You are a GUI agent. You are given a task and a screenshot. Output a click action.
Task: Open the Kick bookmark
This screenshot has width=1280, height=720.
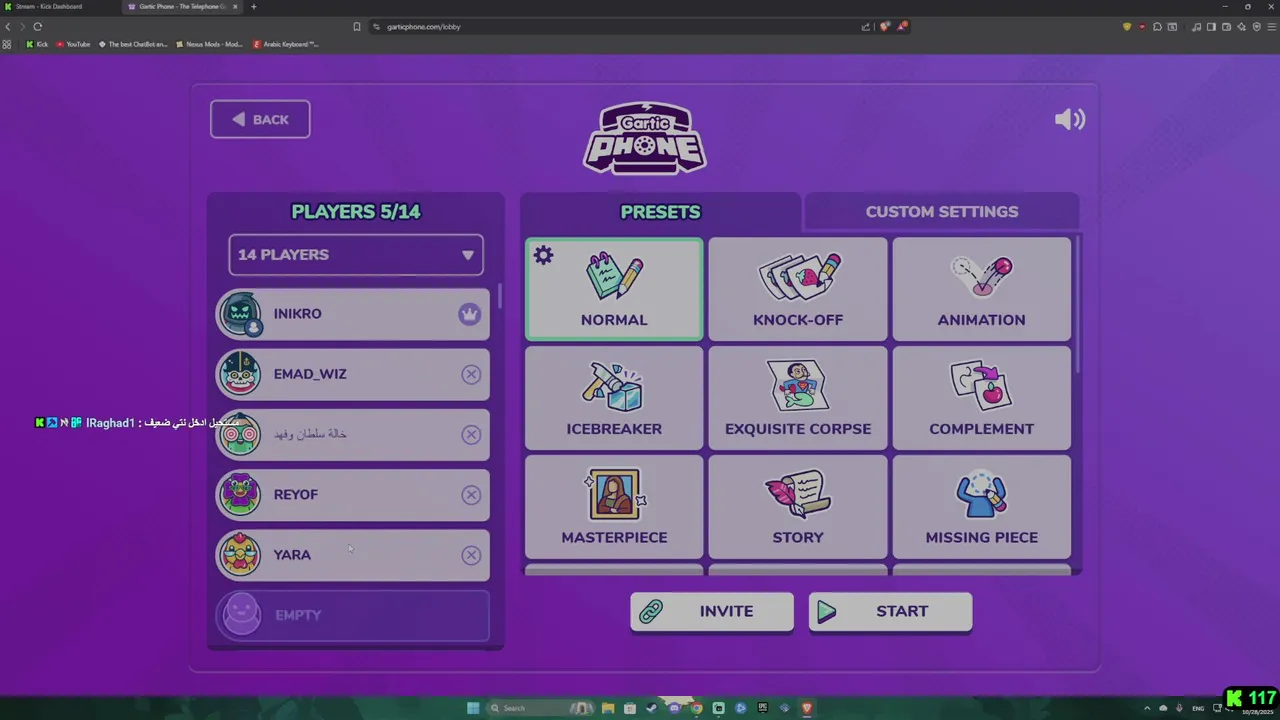pos(37,44)
